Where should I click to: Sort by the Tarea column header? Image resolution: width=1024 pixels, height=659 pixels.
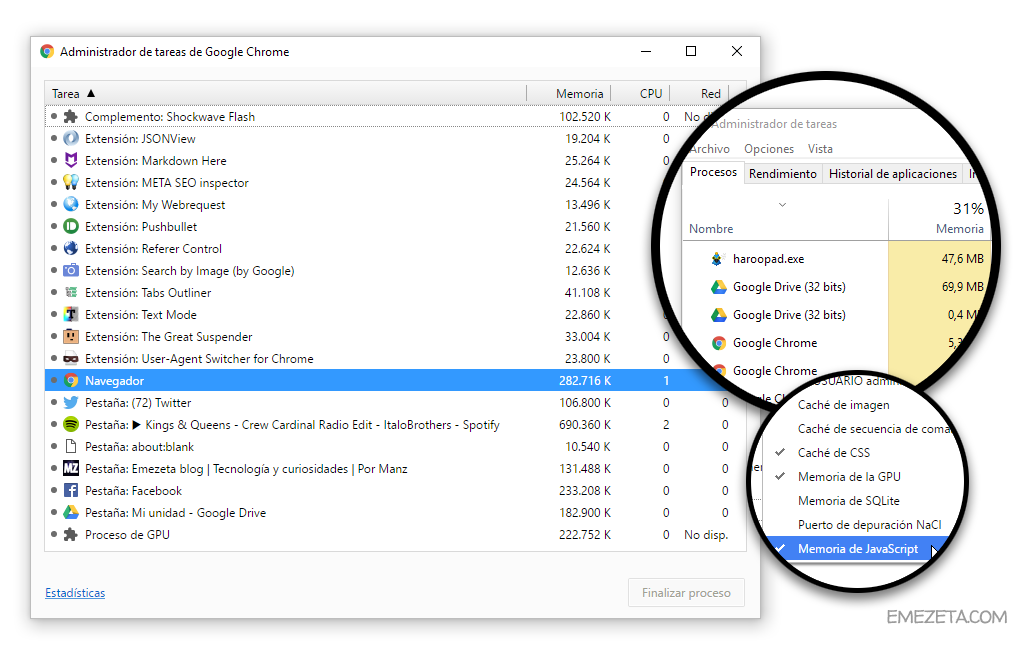click(x=285, y=94)
